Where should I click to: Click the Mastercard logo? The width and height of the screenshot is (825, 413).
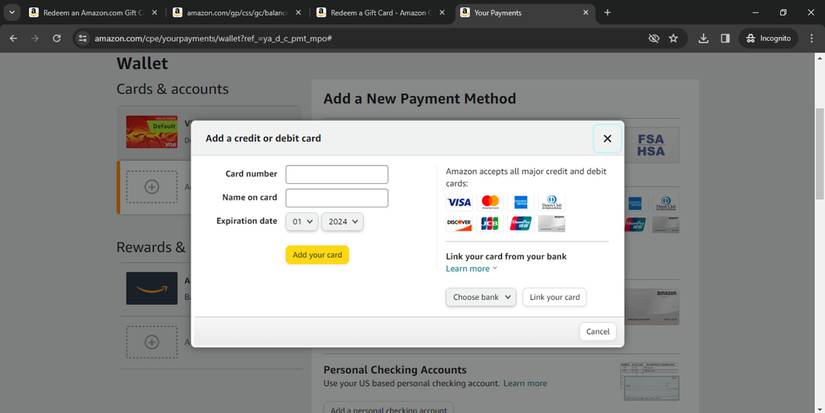pyautogui.click(x=490, y=202)
